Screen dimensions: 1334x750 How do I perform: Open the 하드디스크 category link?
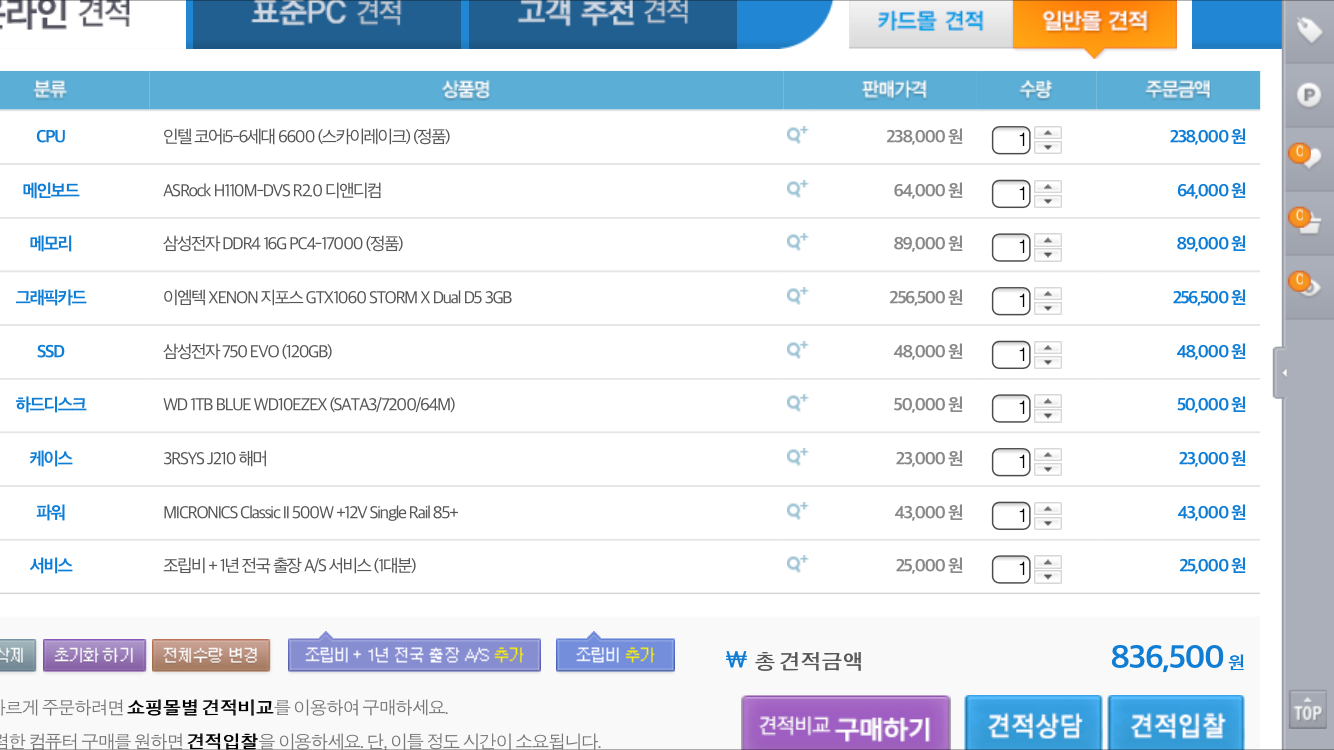coord(51,405)
